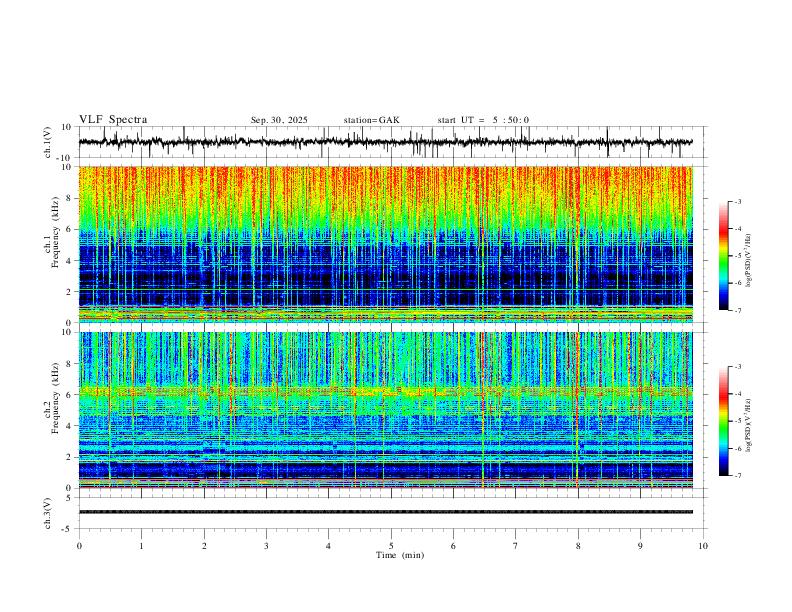Click the '8' time axis tick label
Viewport: 792px width, 612px height.
(578, 546)
